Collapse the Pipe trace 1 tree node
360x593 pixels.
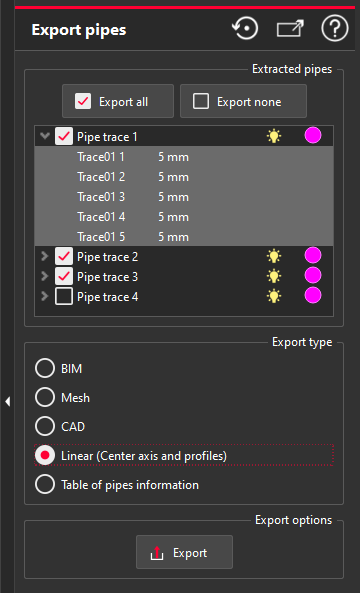(x=45, y=136)
